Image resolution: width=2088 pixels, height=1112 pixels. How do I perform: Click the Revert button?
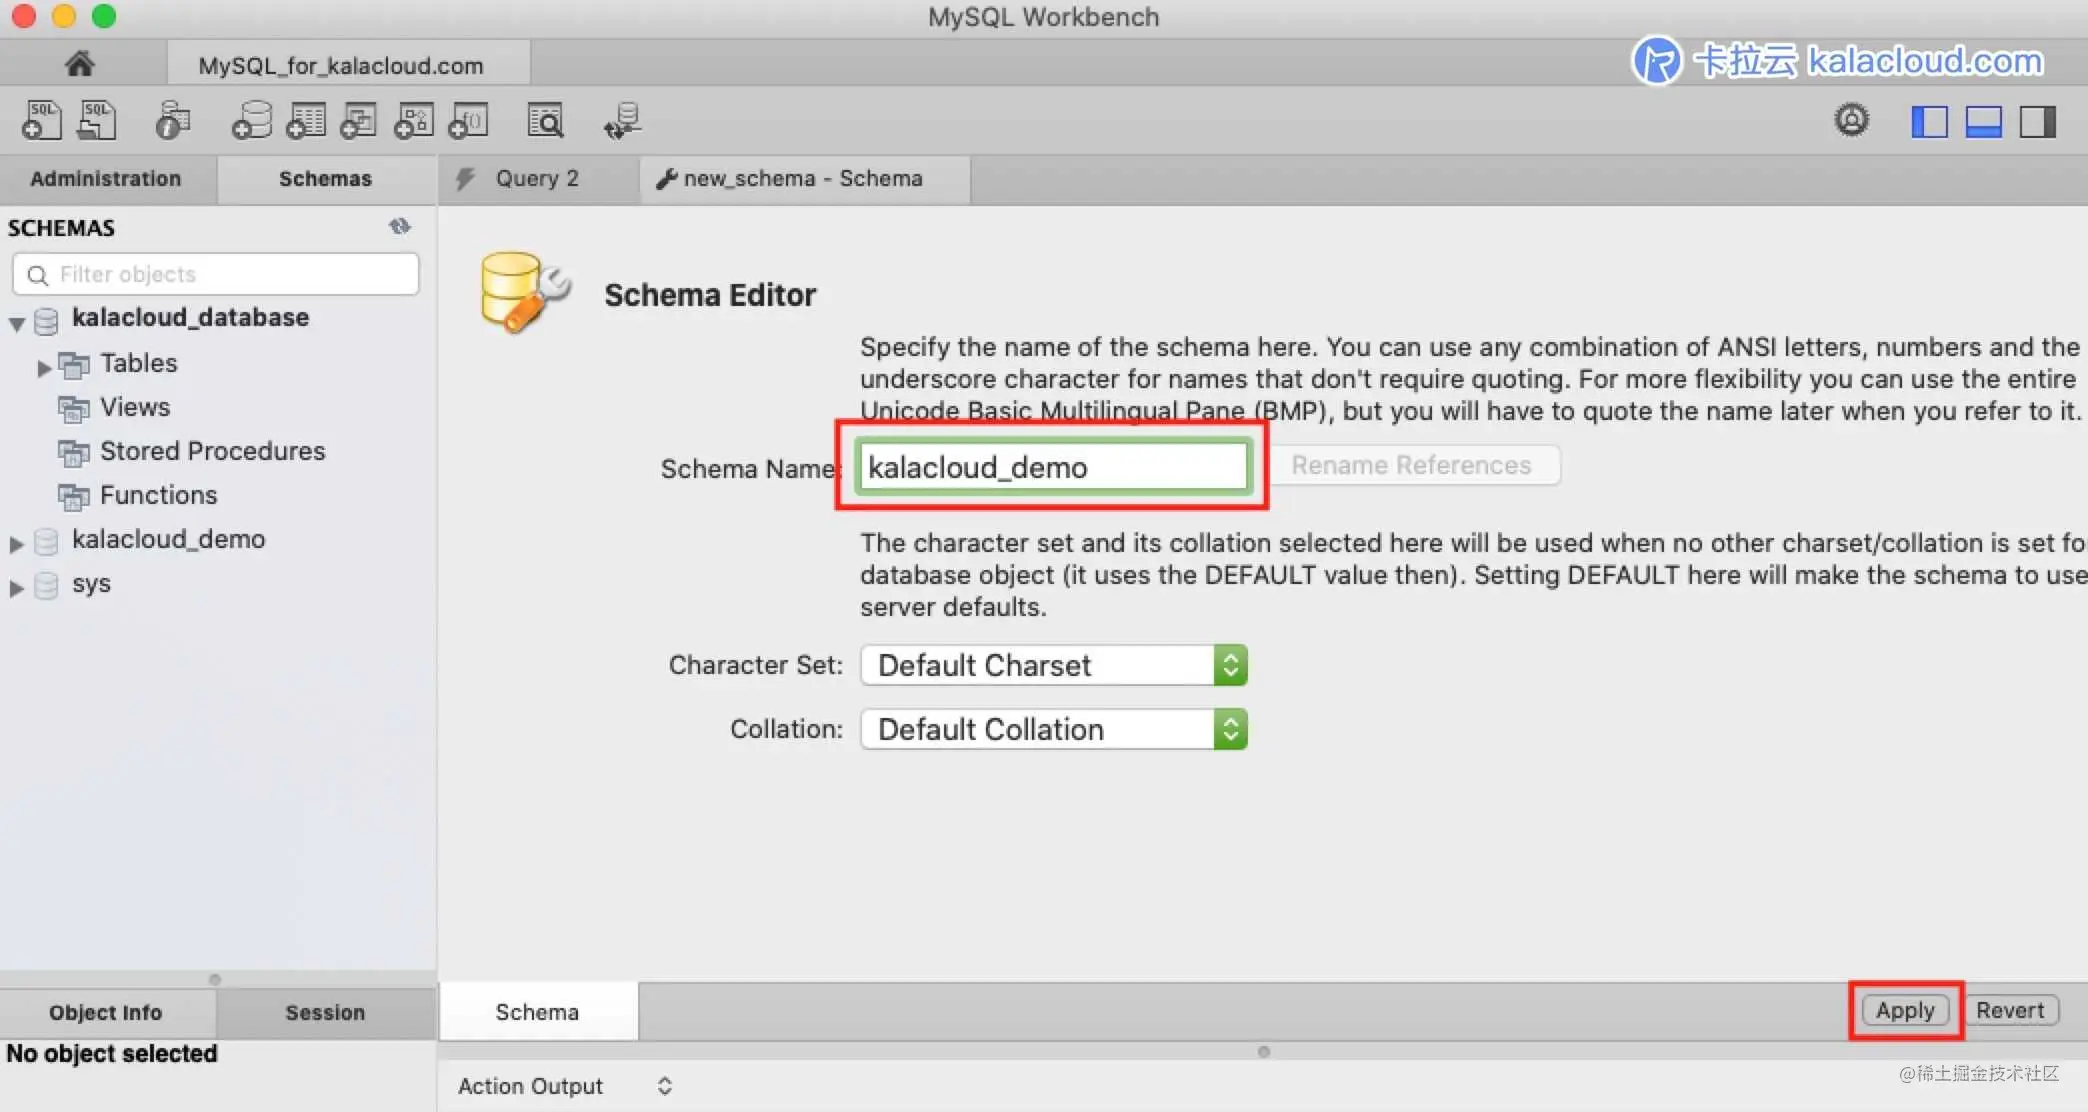tap(2010, 1010)
